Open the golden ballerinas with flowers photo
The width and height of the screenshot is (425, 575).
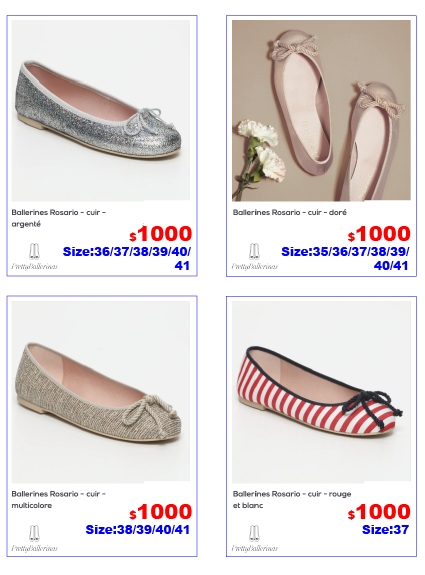[x=321, y=110]
